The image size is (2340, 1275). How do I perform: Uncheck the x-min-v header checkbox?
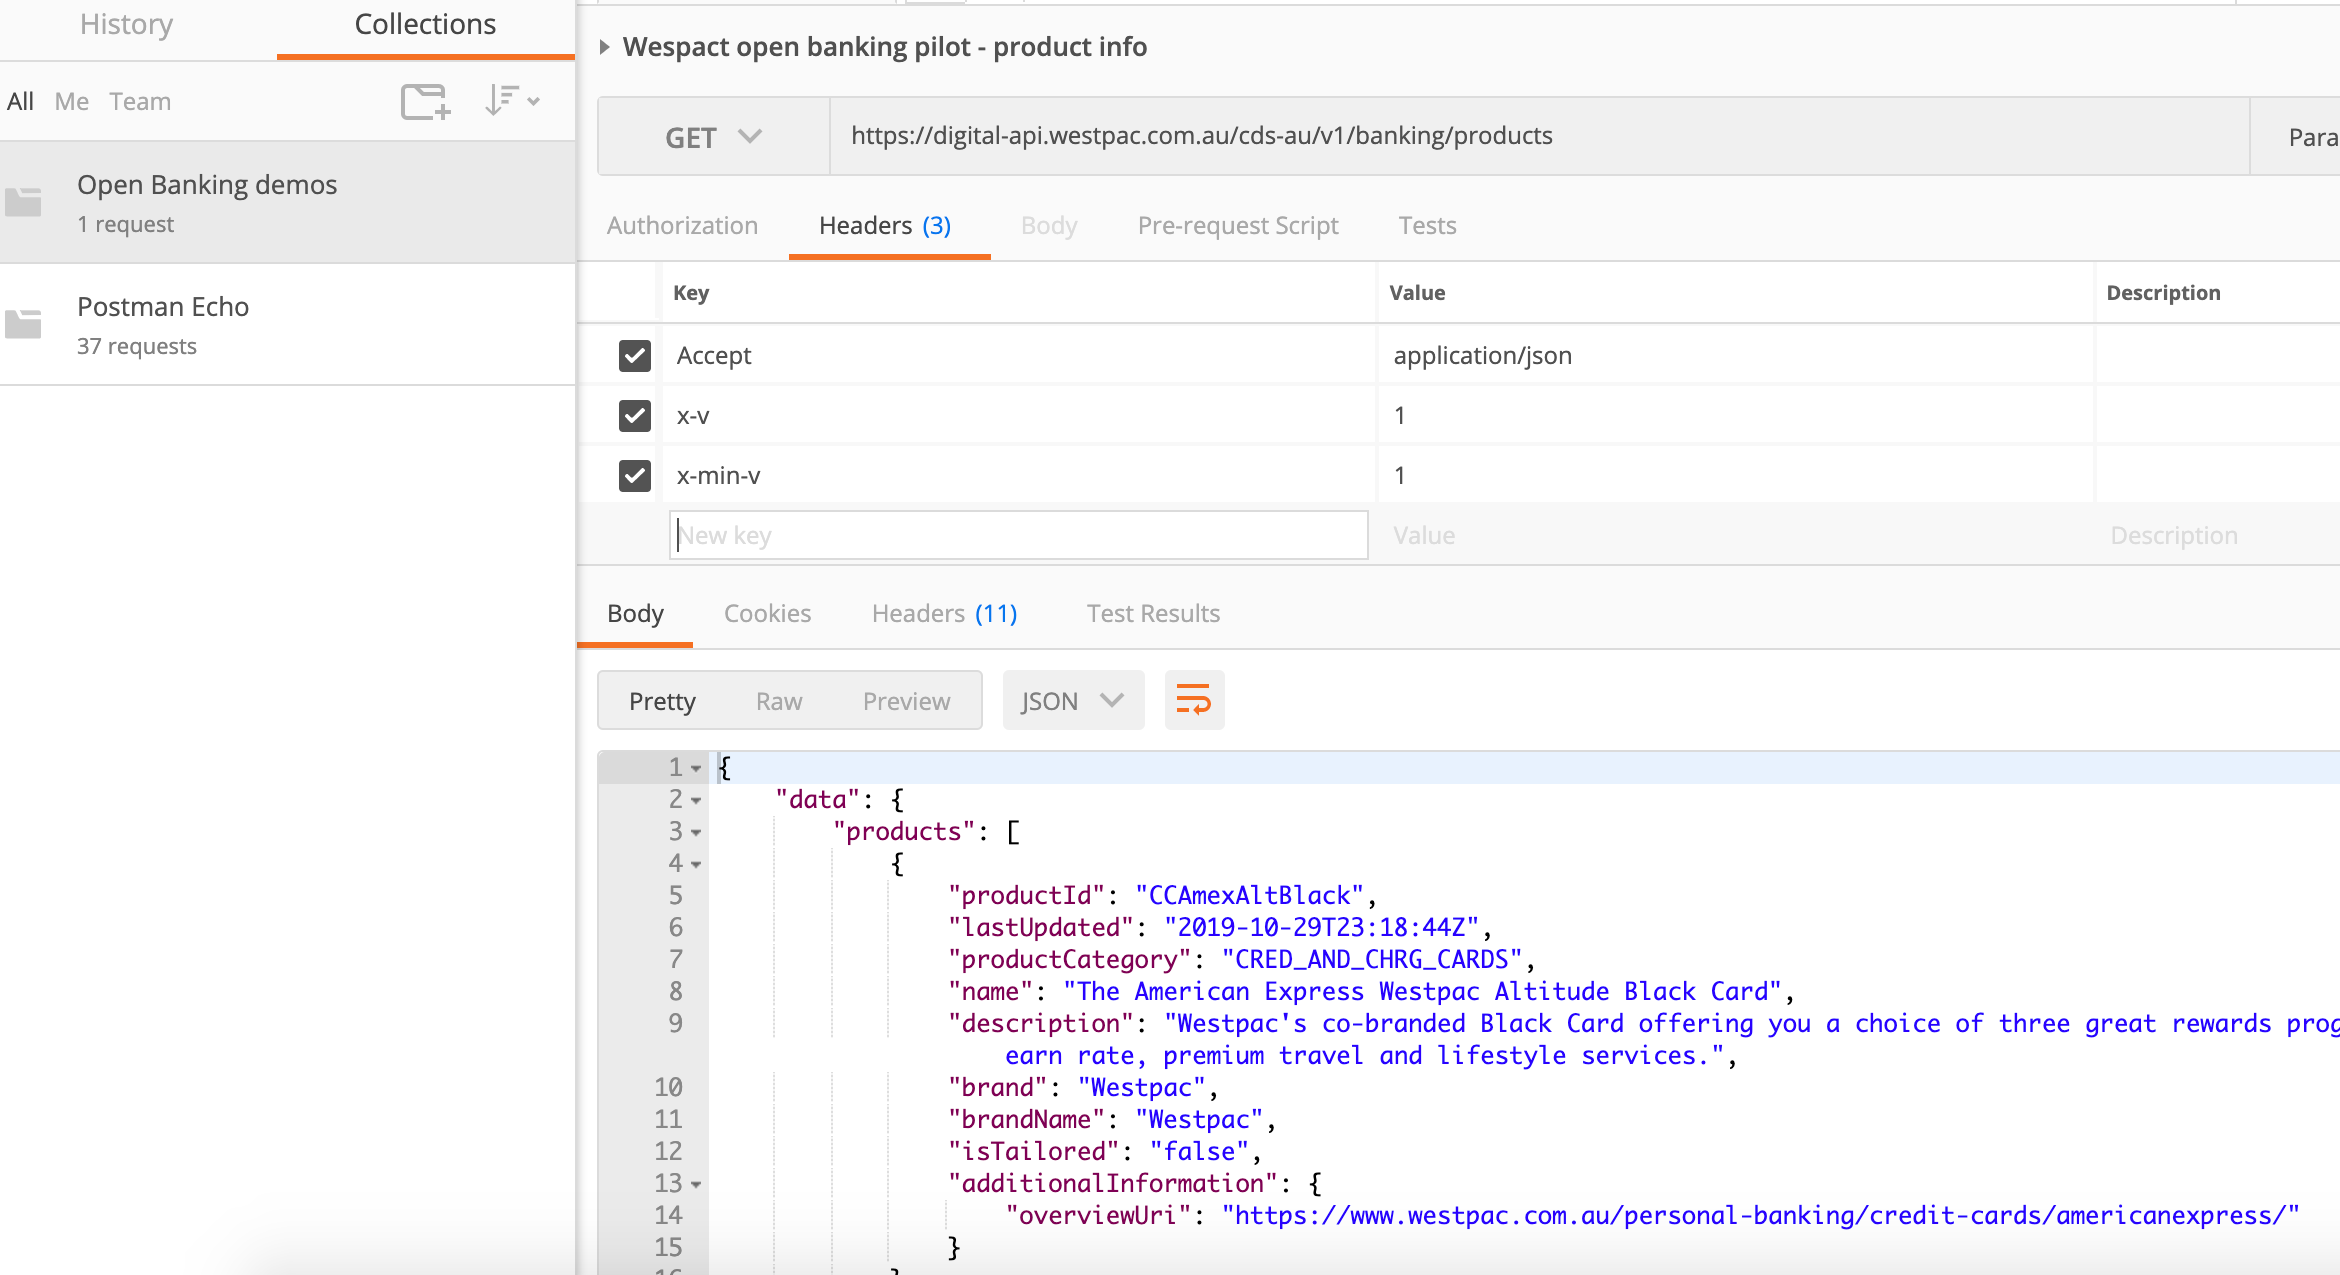click(x=635, y=475)
